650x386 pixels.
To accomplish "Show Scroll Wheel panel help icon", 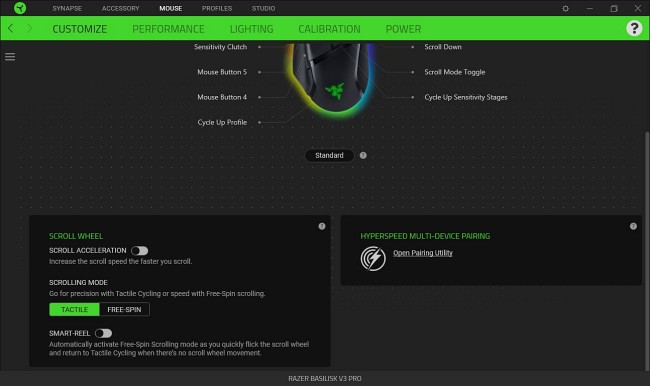I will click(x=322, y=226).
